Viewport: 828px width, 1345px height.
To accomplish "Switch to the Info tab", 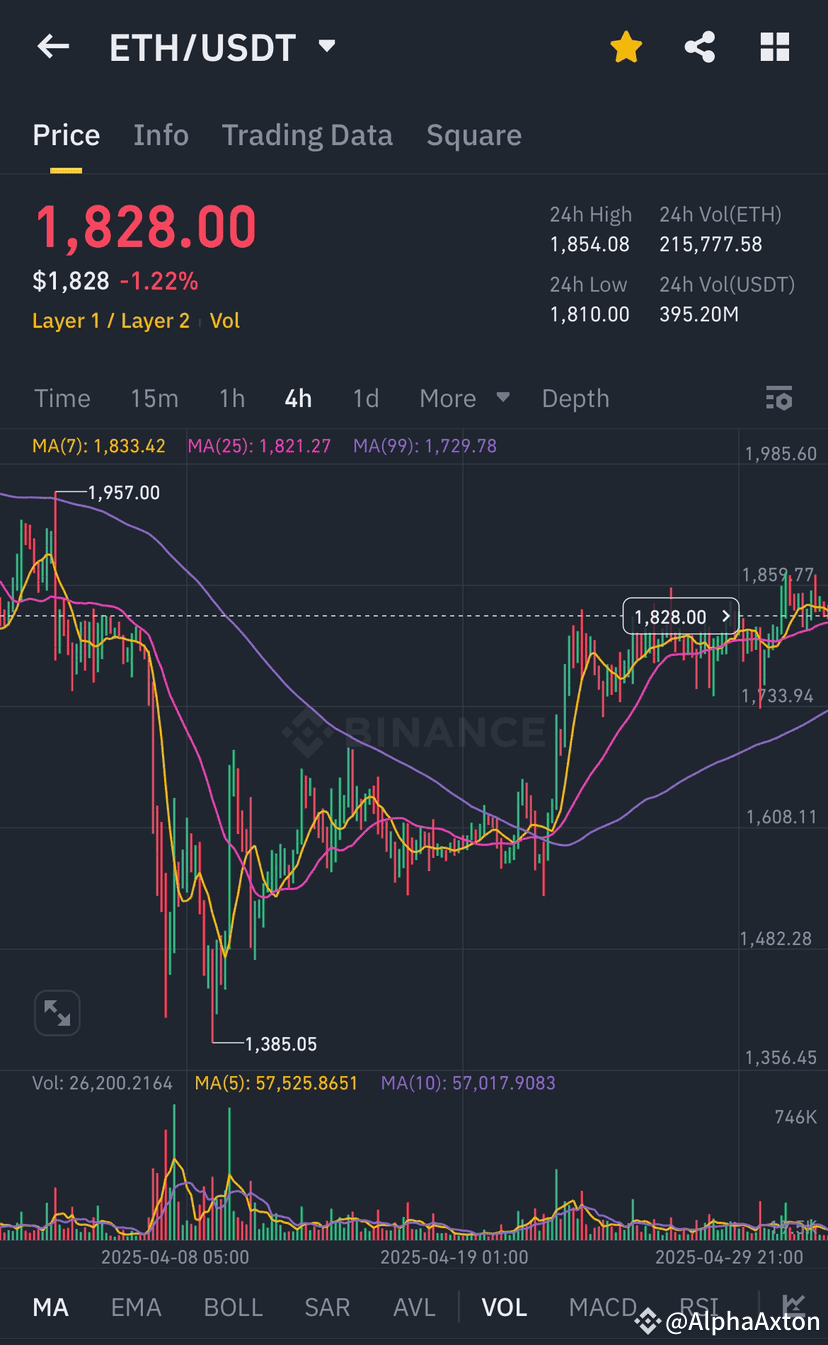I will pyautogui.click(x=161, y=135).
